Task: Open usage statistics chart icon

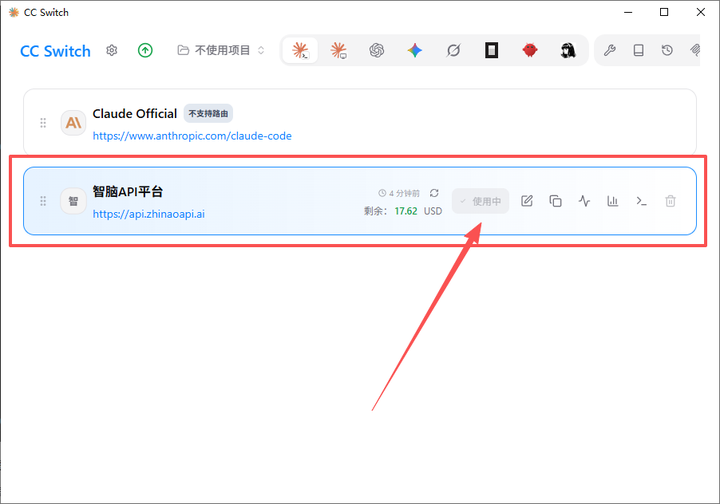Action: (613, 201)
